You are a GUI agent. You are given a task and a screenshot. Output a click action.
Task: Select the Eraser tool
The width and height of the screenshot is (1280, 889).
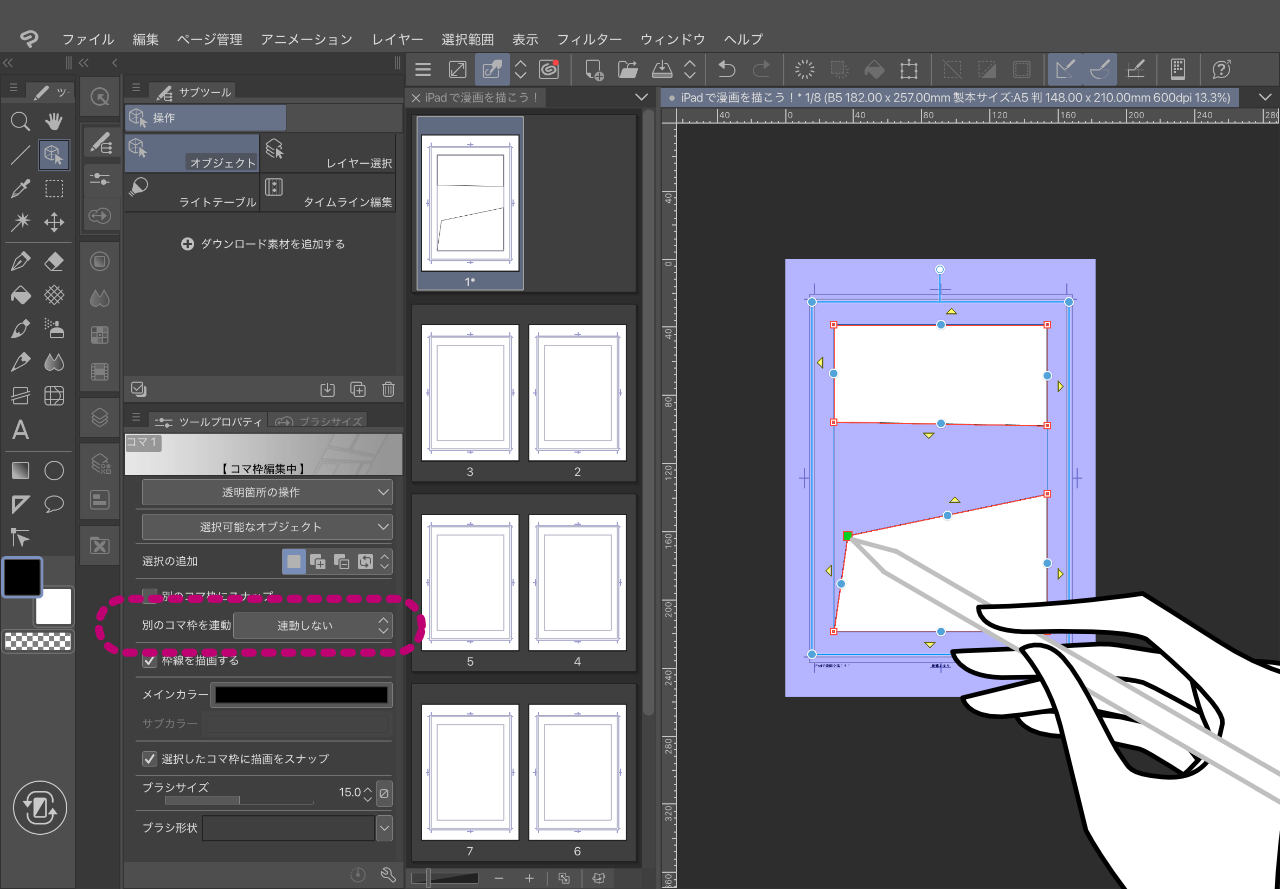[x=54, y=262]
